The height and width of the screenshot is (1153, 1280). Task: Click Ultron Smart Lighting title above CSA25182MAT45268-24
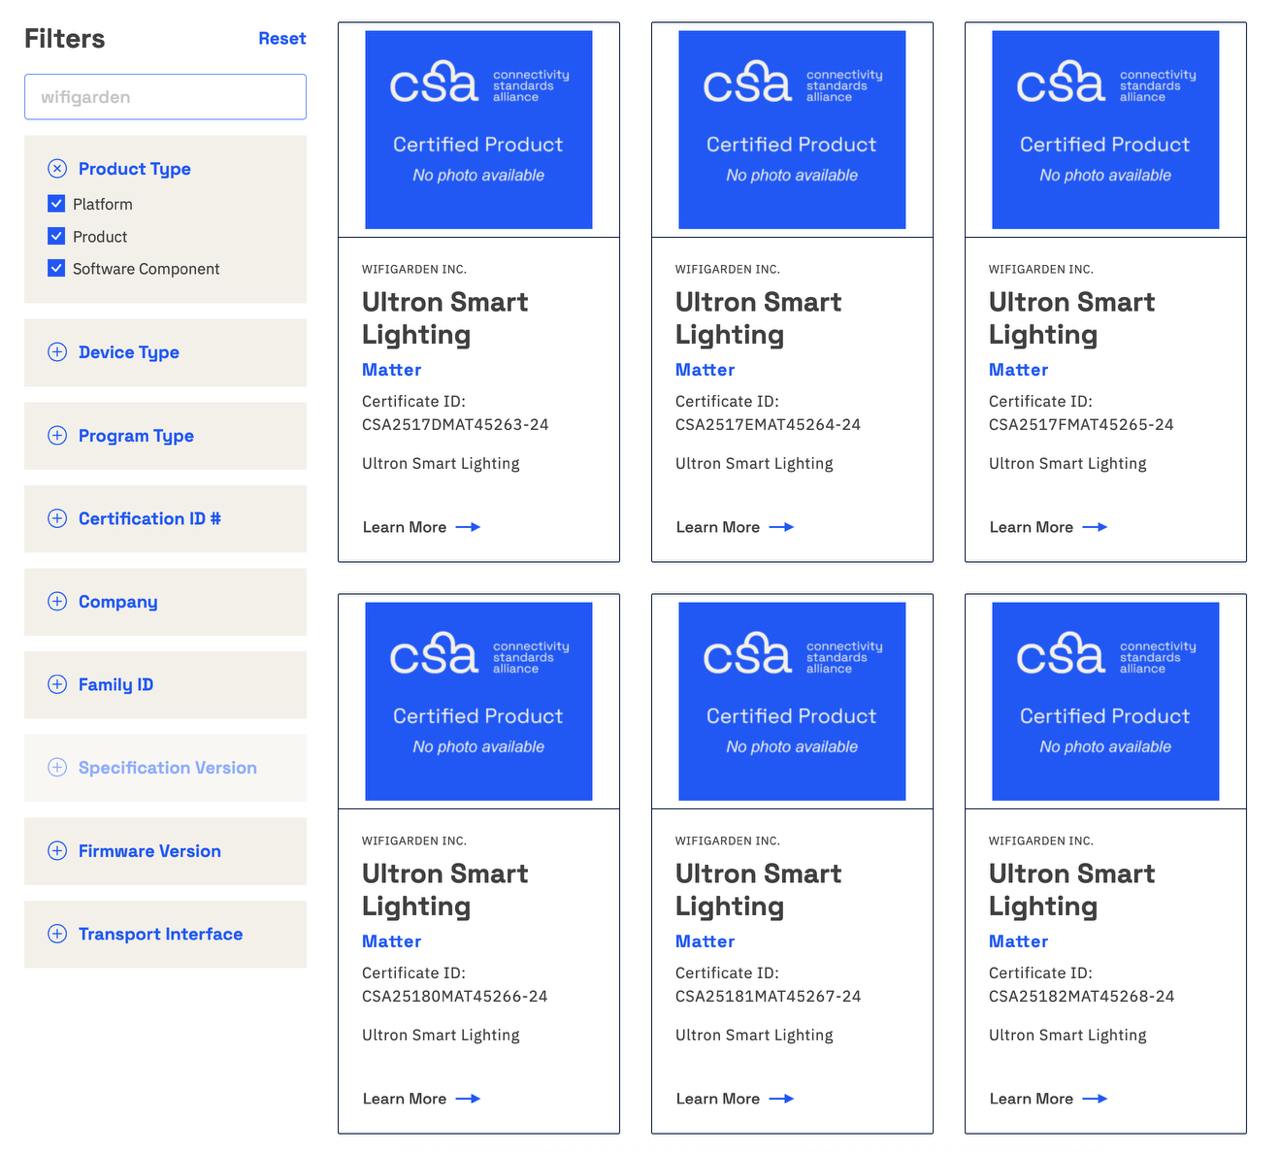click(x=1072, y=890)
